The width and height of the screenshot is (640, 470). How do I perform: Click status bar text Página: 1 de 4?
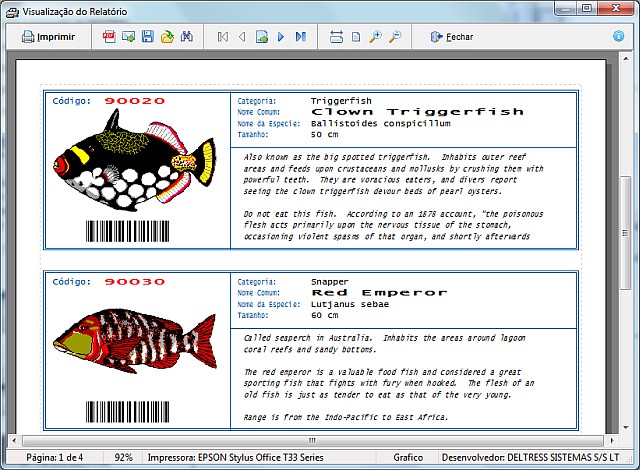click(55, 457)
